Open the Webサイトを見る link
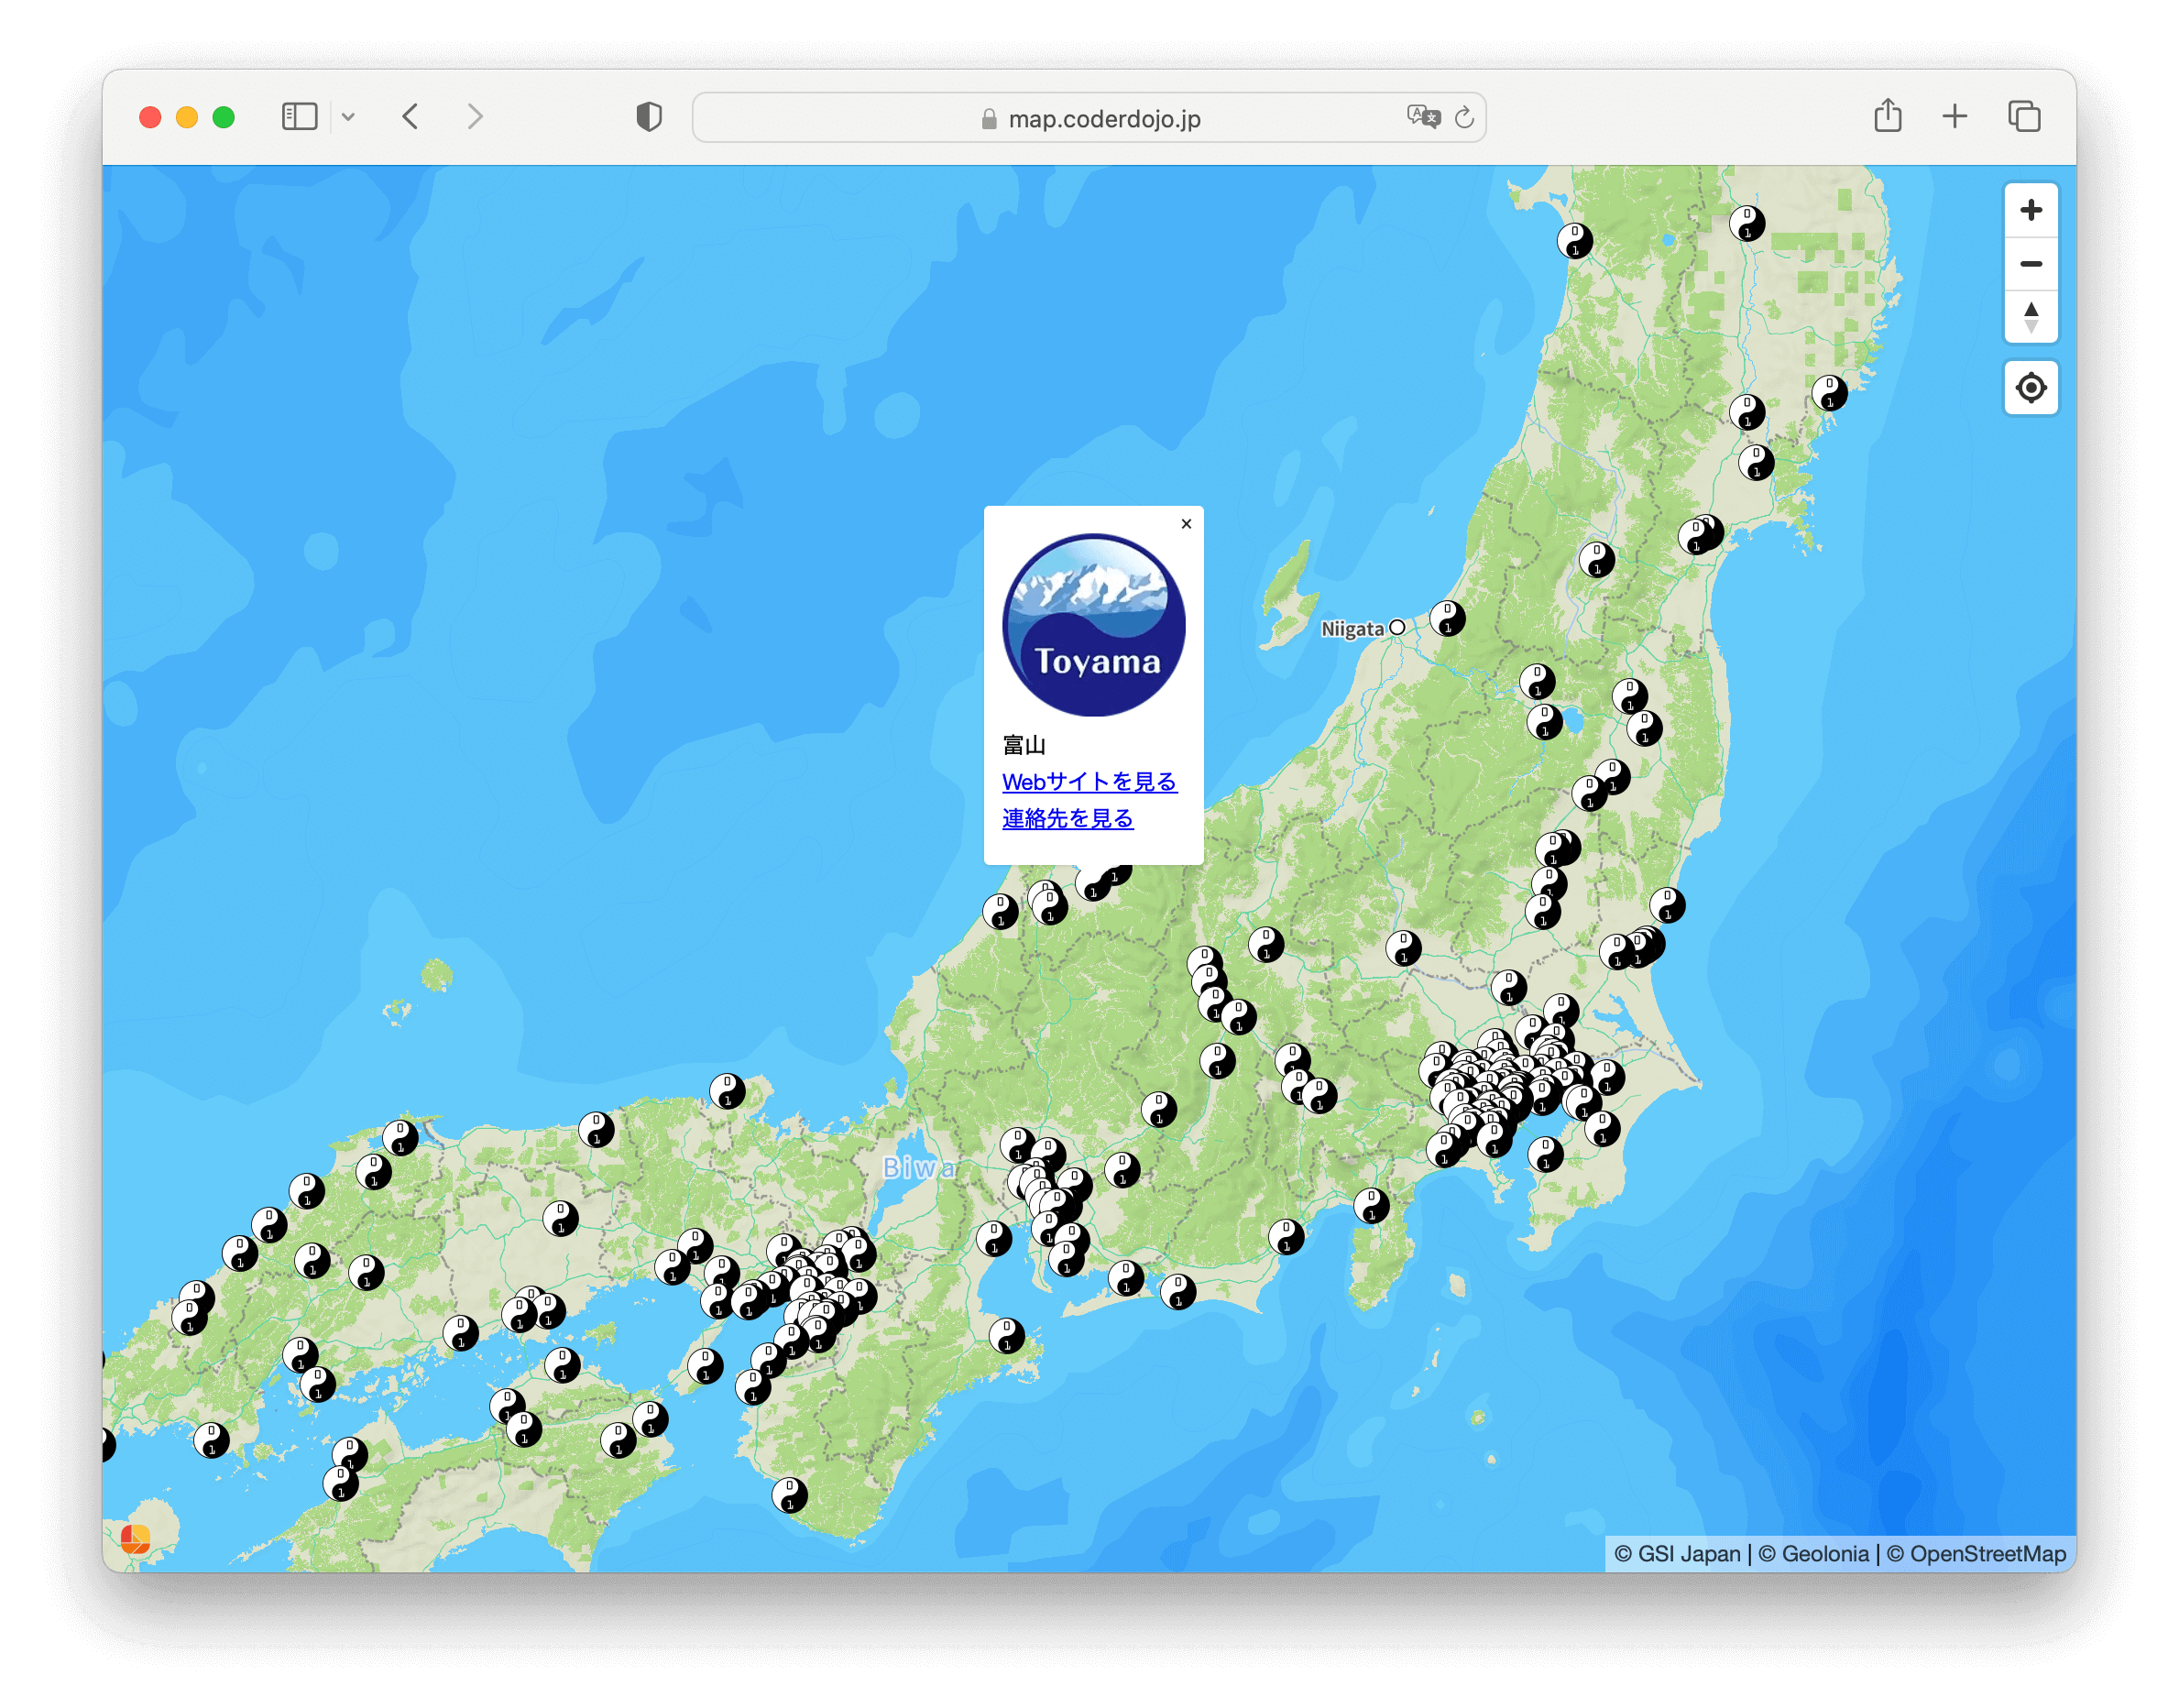This screenshot has height=1708, width=2179. point(1089,782)
